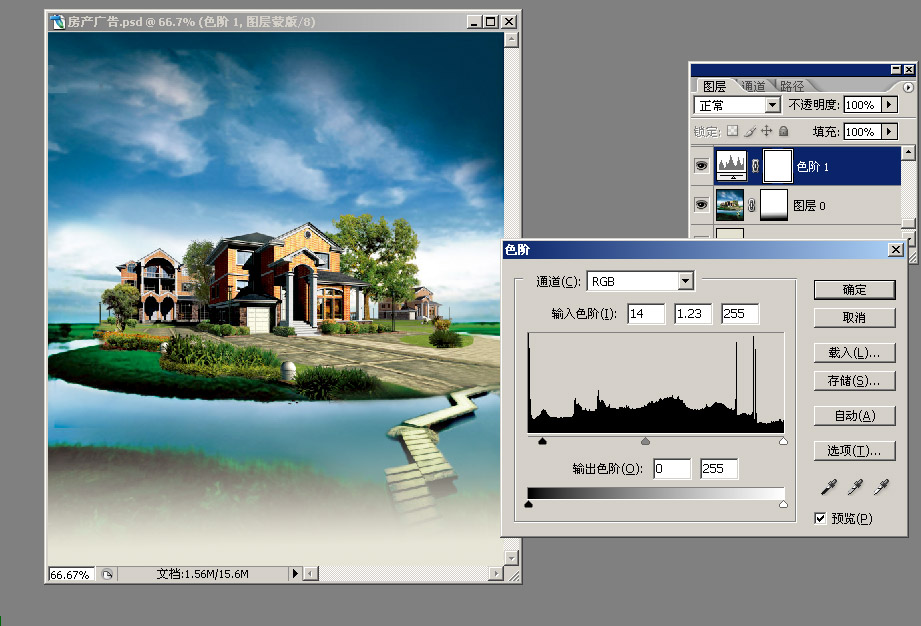Click the lock transparent pixels icon
The image size is (921, 626).
point(732,131)
